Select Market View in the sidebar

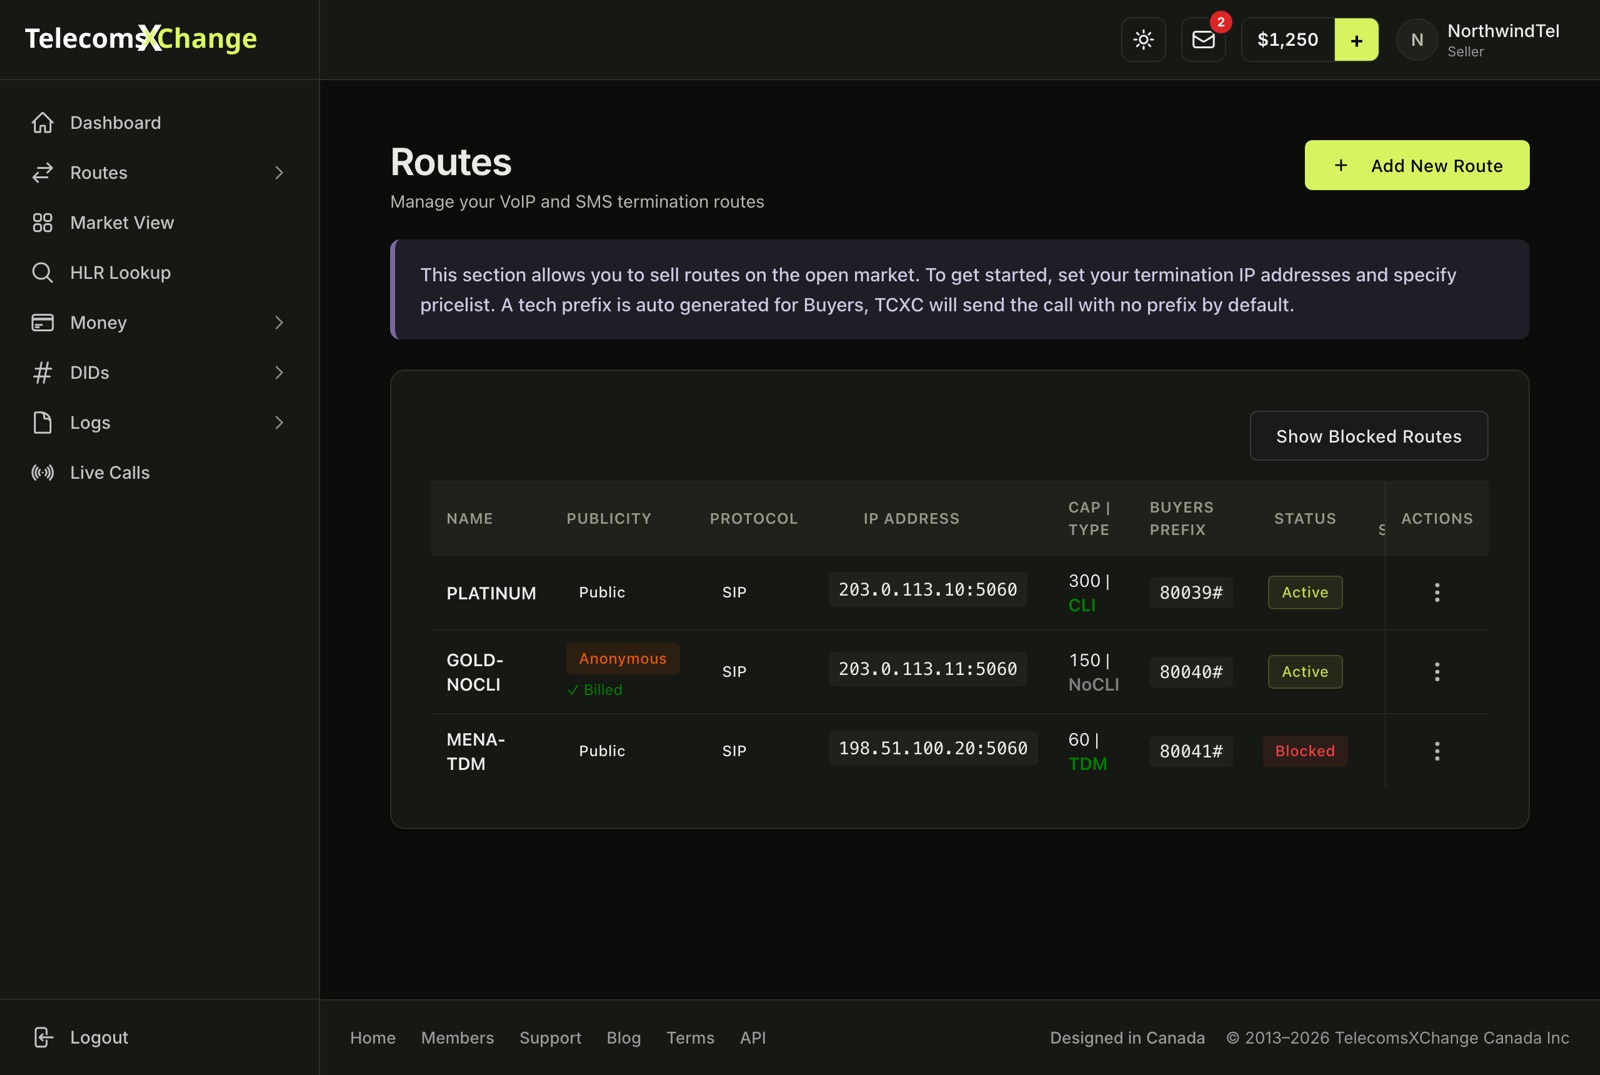click(159, 222)
